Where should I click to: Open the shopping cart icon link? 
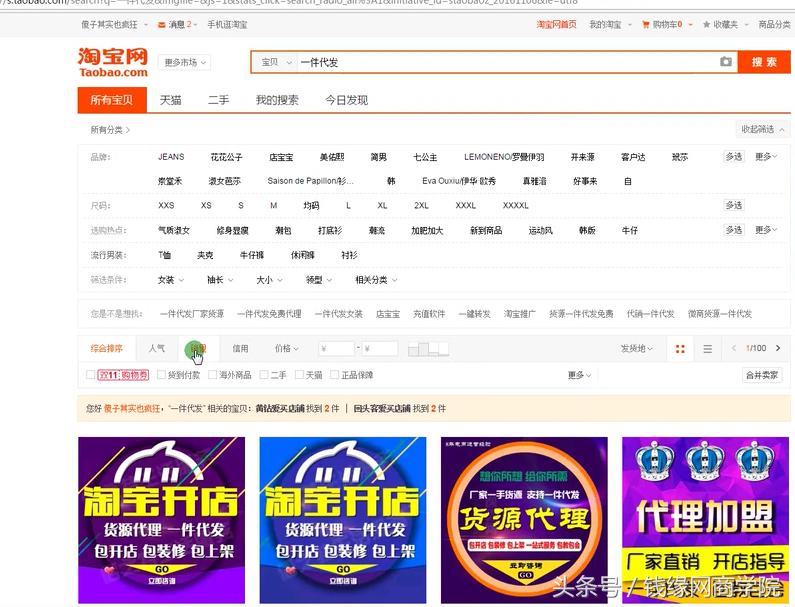point(645,24)
